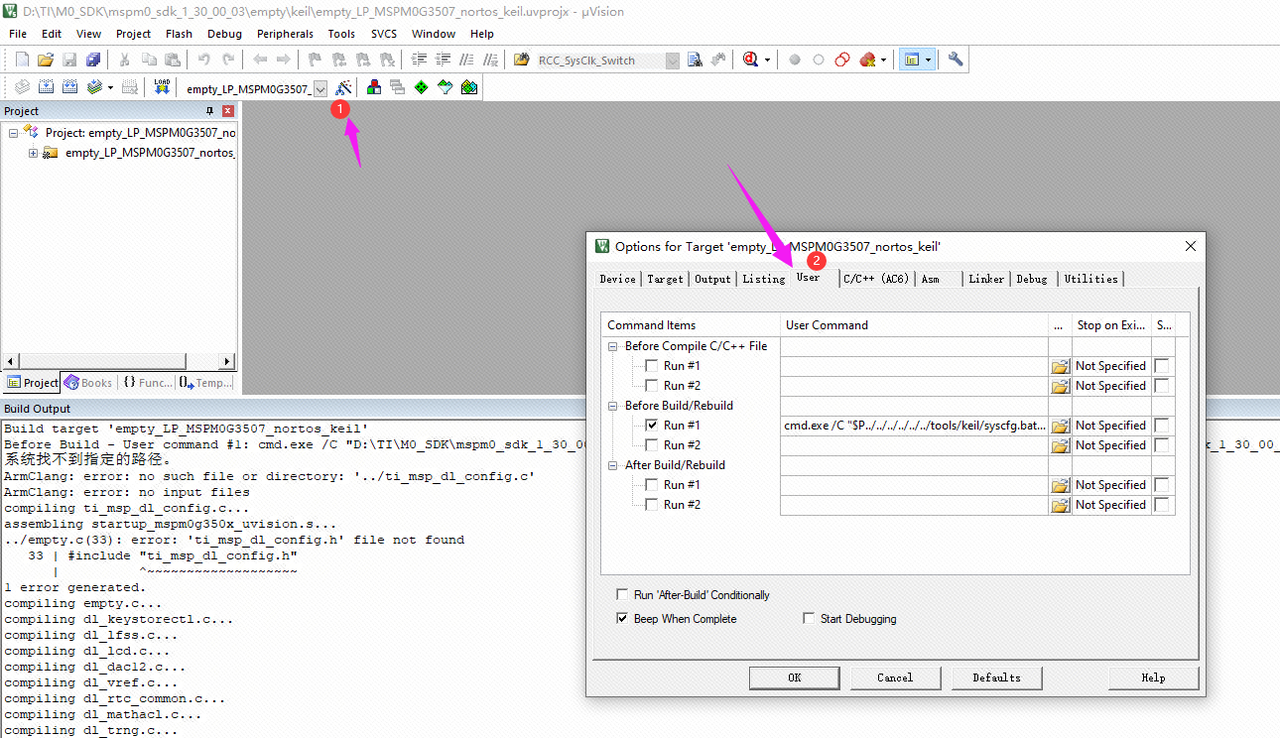1280x738 pixels.
Task: Click Kill All Breakpoints icon
Action: point(867,60)
